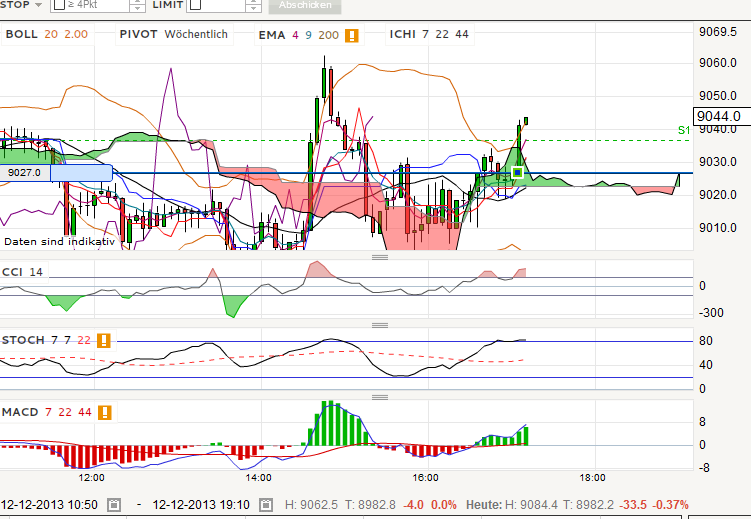The image size is (751, 519).
Task: Click the STOCH indicator warning icon
Action: pos(103,340)
